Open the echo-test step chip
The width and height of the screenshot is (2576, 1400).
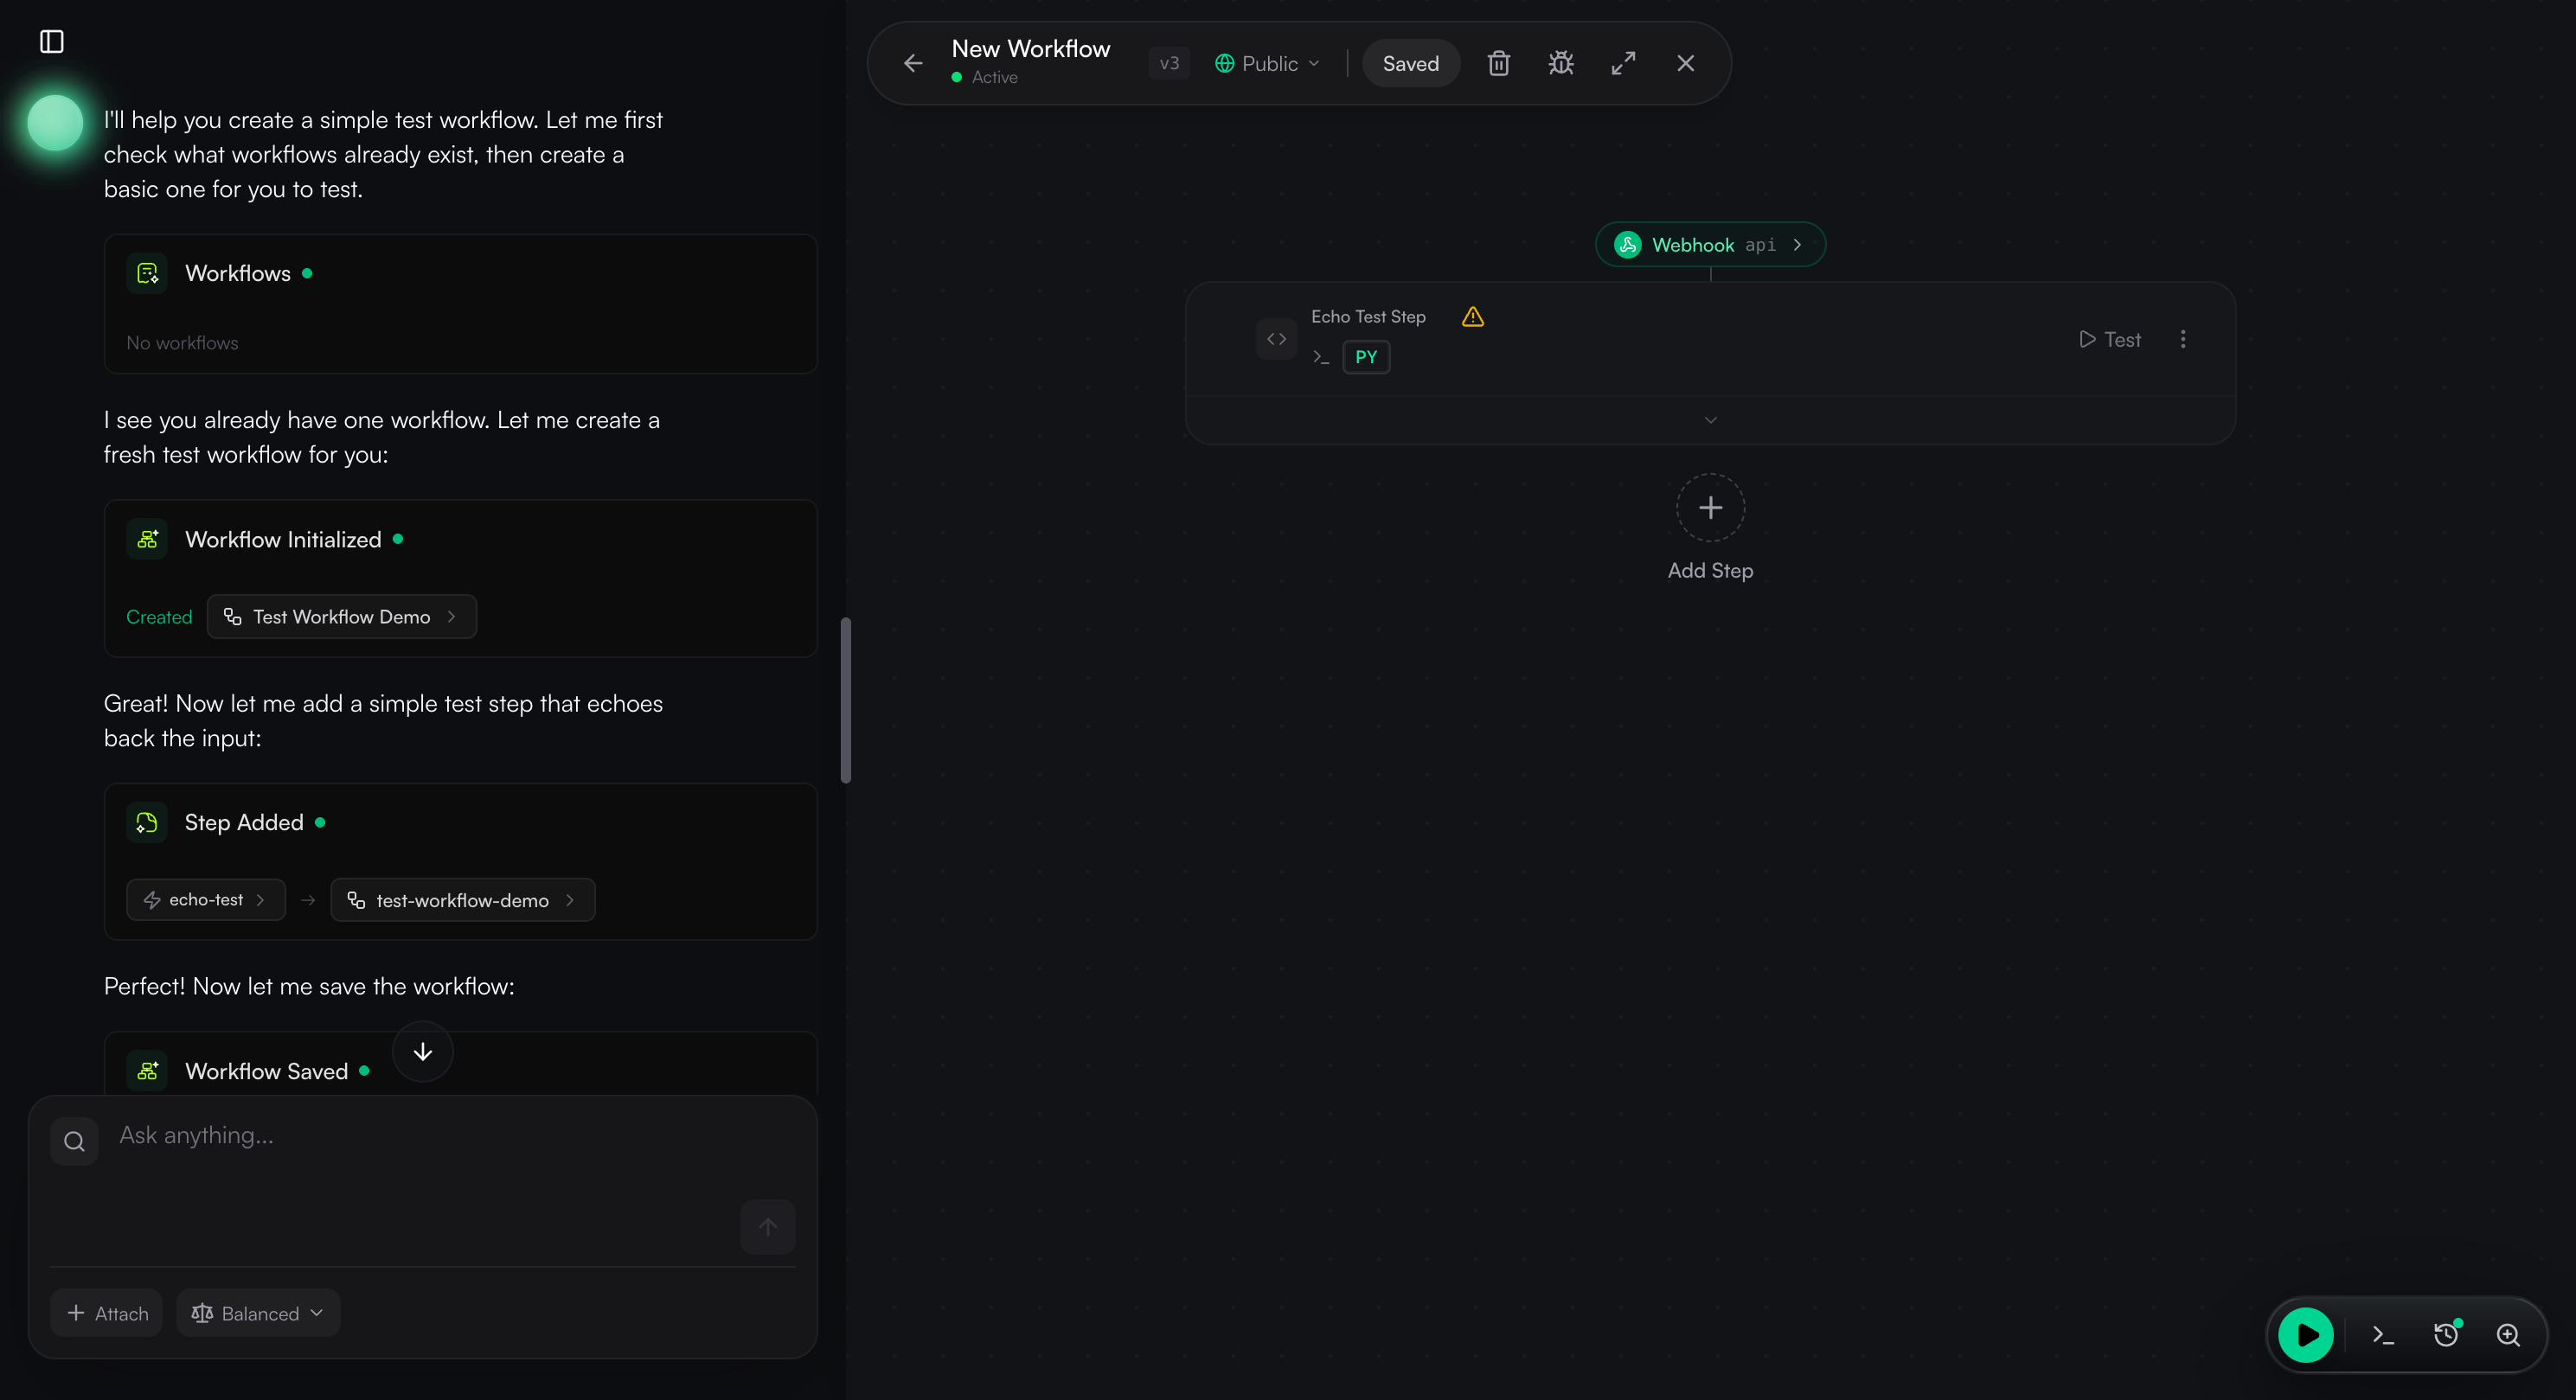205,899
